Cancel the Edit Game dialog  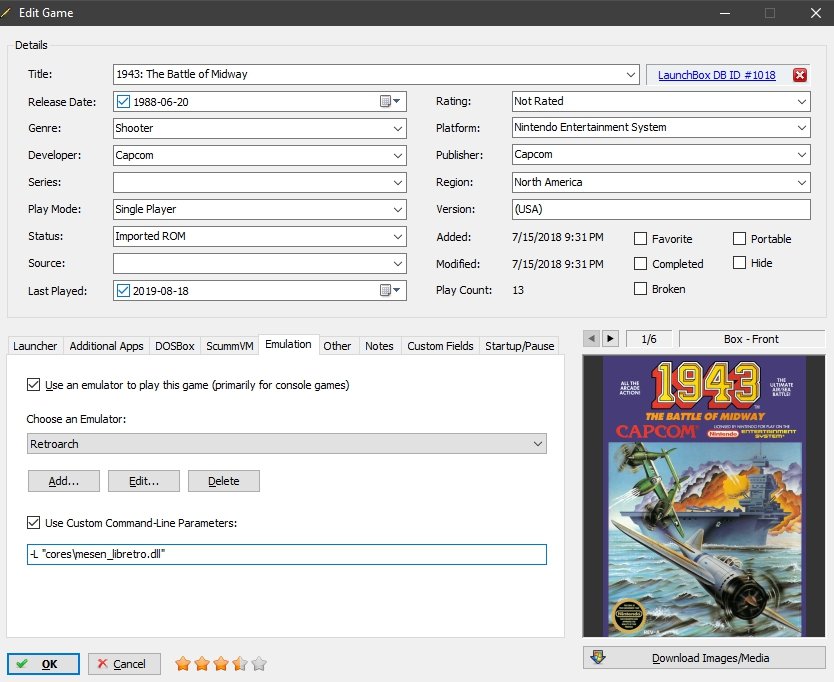coord(124,664)
